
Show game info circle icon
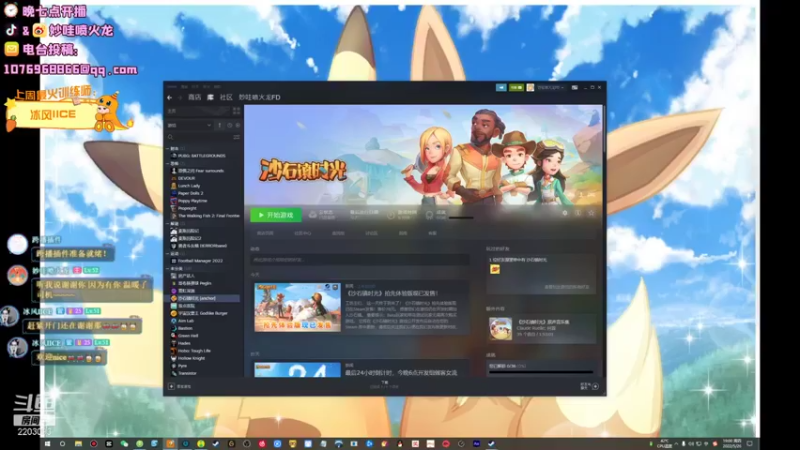578,213
